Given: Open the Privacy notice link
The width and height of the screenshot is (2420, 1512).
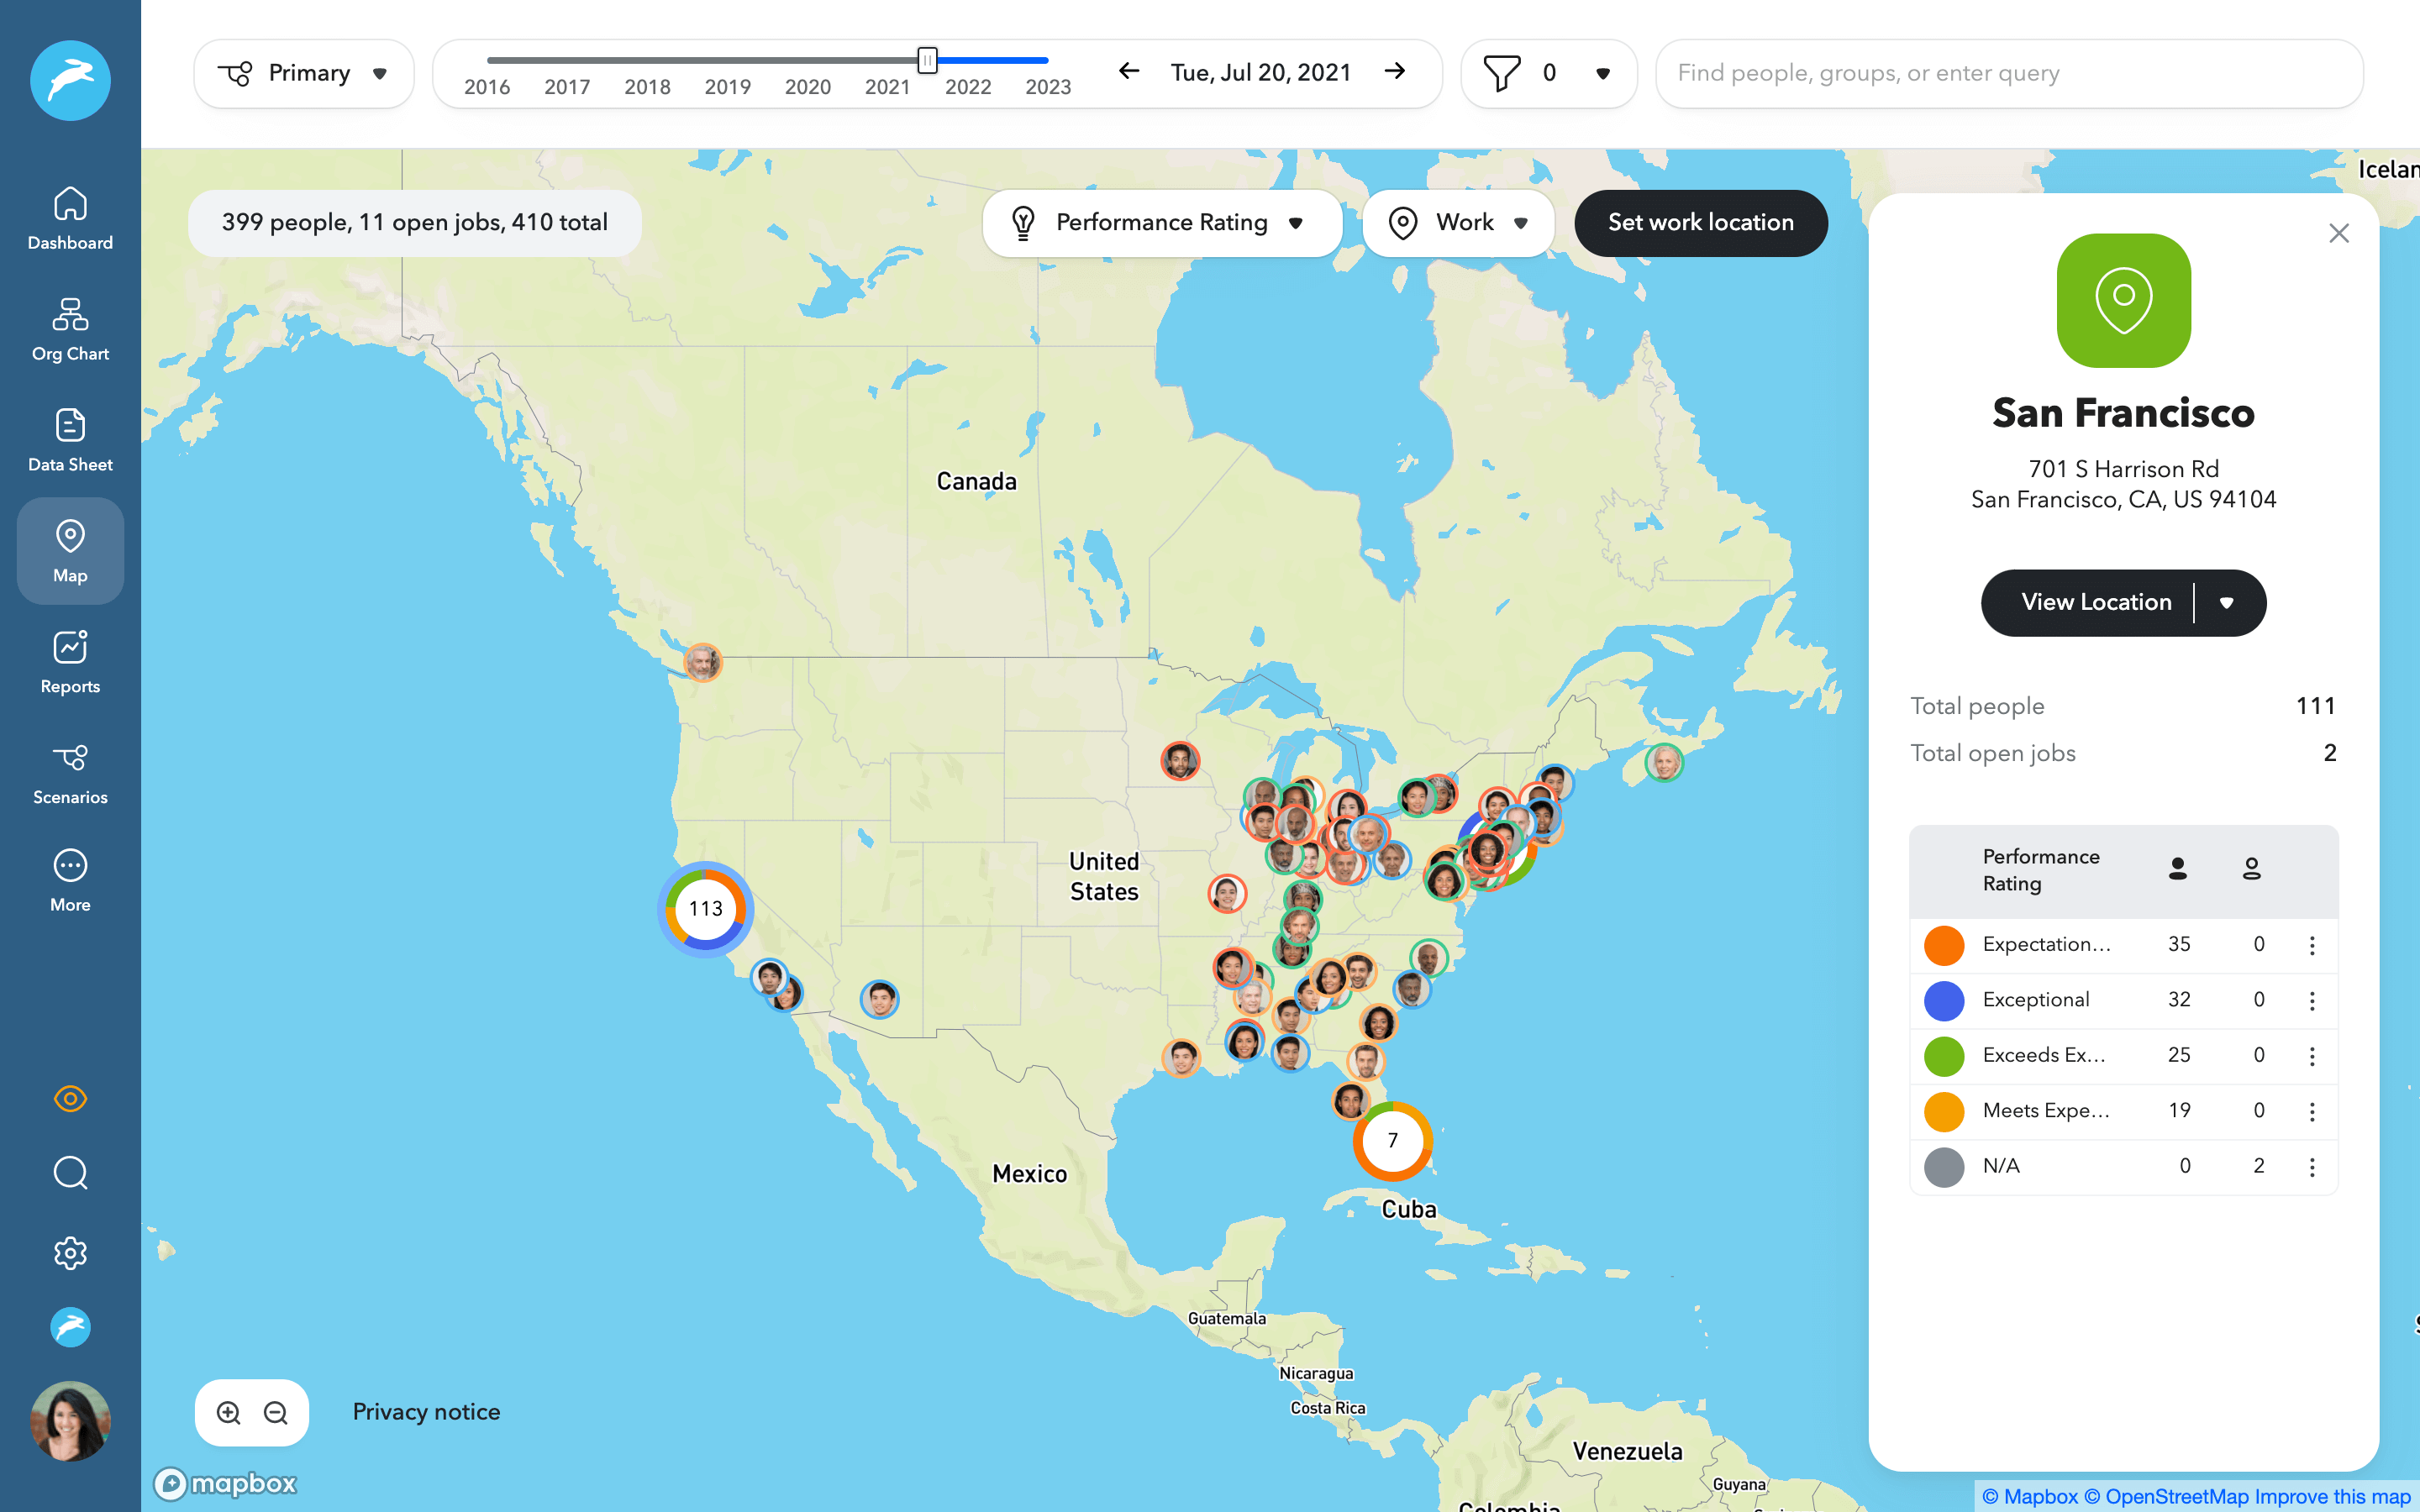Looking at the screenshot, I should tap(426, 1412).
